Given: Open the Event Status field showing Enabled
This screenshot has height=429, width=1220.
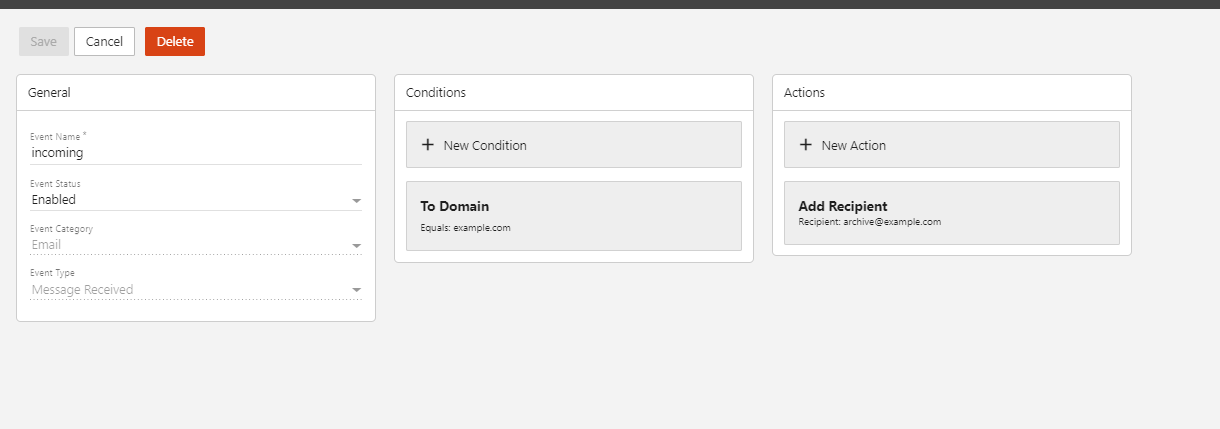Looking at the screenshot, I should click(190, 200).
